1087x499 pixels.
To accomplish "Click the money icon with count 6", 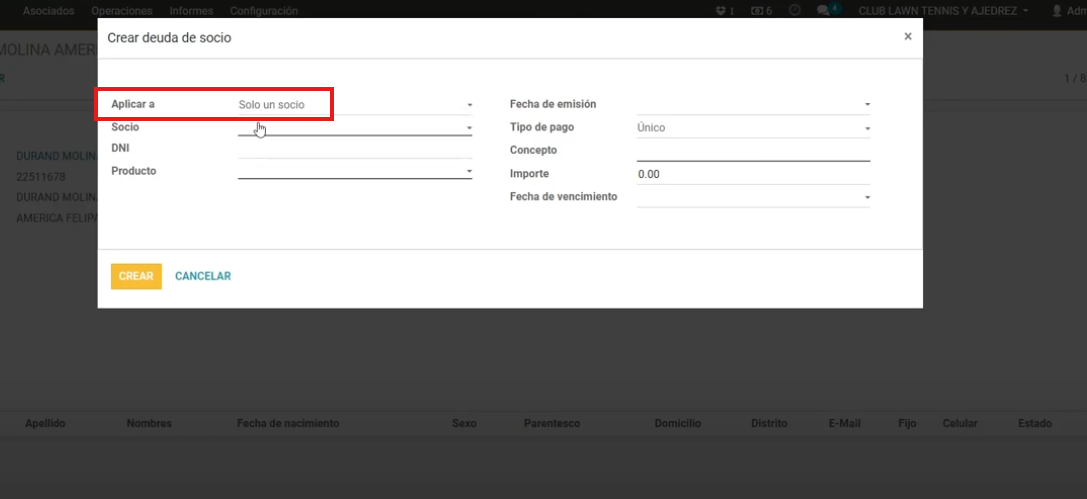I will 757,11.
